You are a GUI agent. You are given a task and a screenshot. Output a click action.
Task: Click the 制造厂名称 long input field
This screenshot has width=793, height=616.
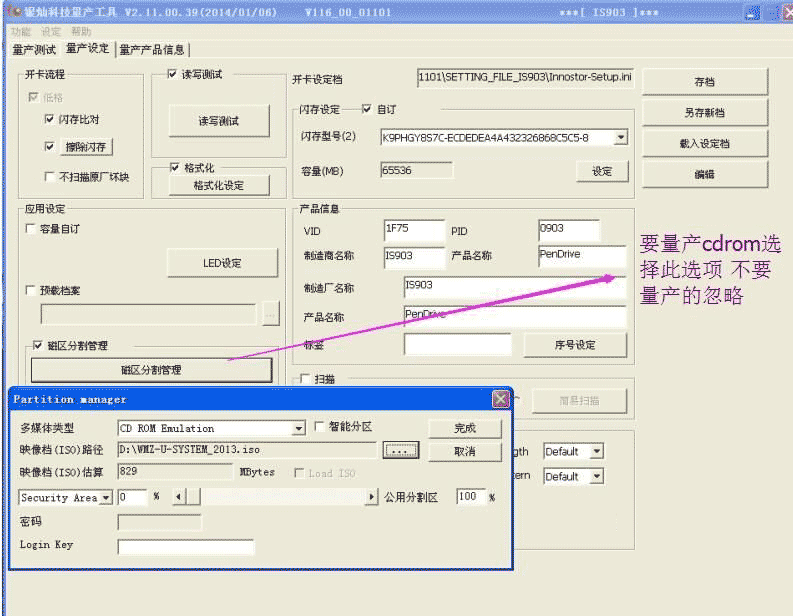515,288
